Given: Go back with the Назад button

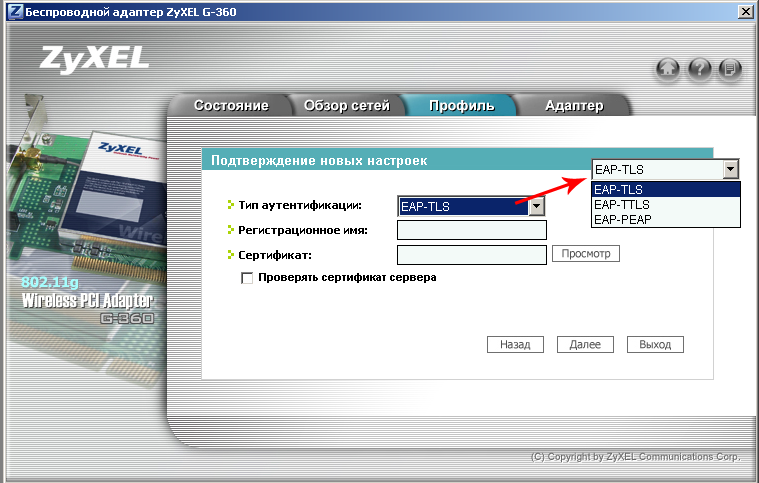Looking at the screenshot, I should pyautogui.click(x=515, y=345).
